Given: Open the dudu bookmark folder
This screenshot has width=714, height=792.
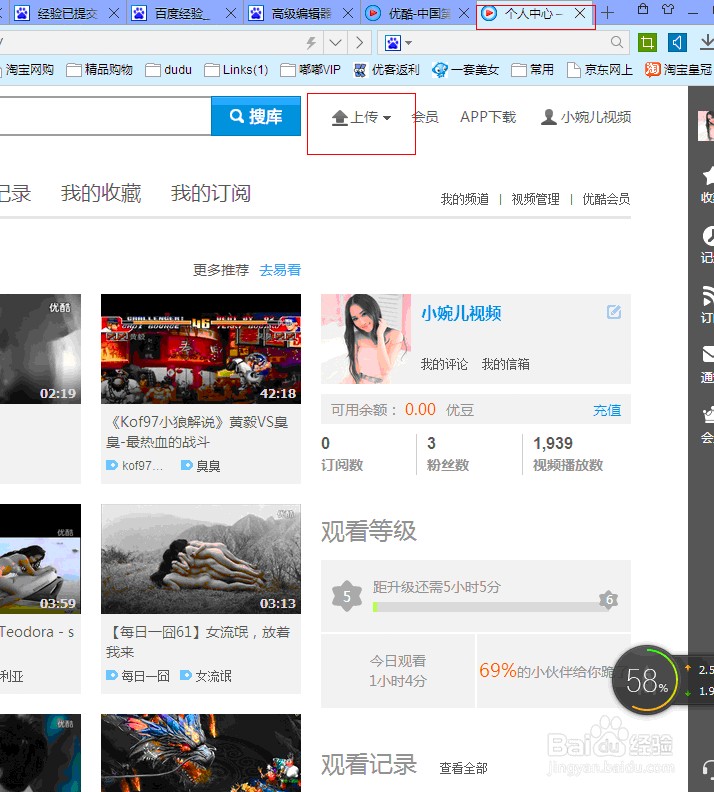Looking at the screenshot, I should pyautogui.click(x=169, y=70).
